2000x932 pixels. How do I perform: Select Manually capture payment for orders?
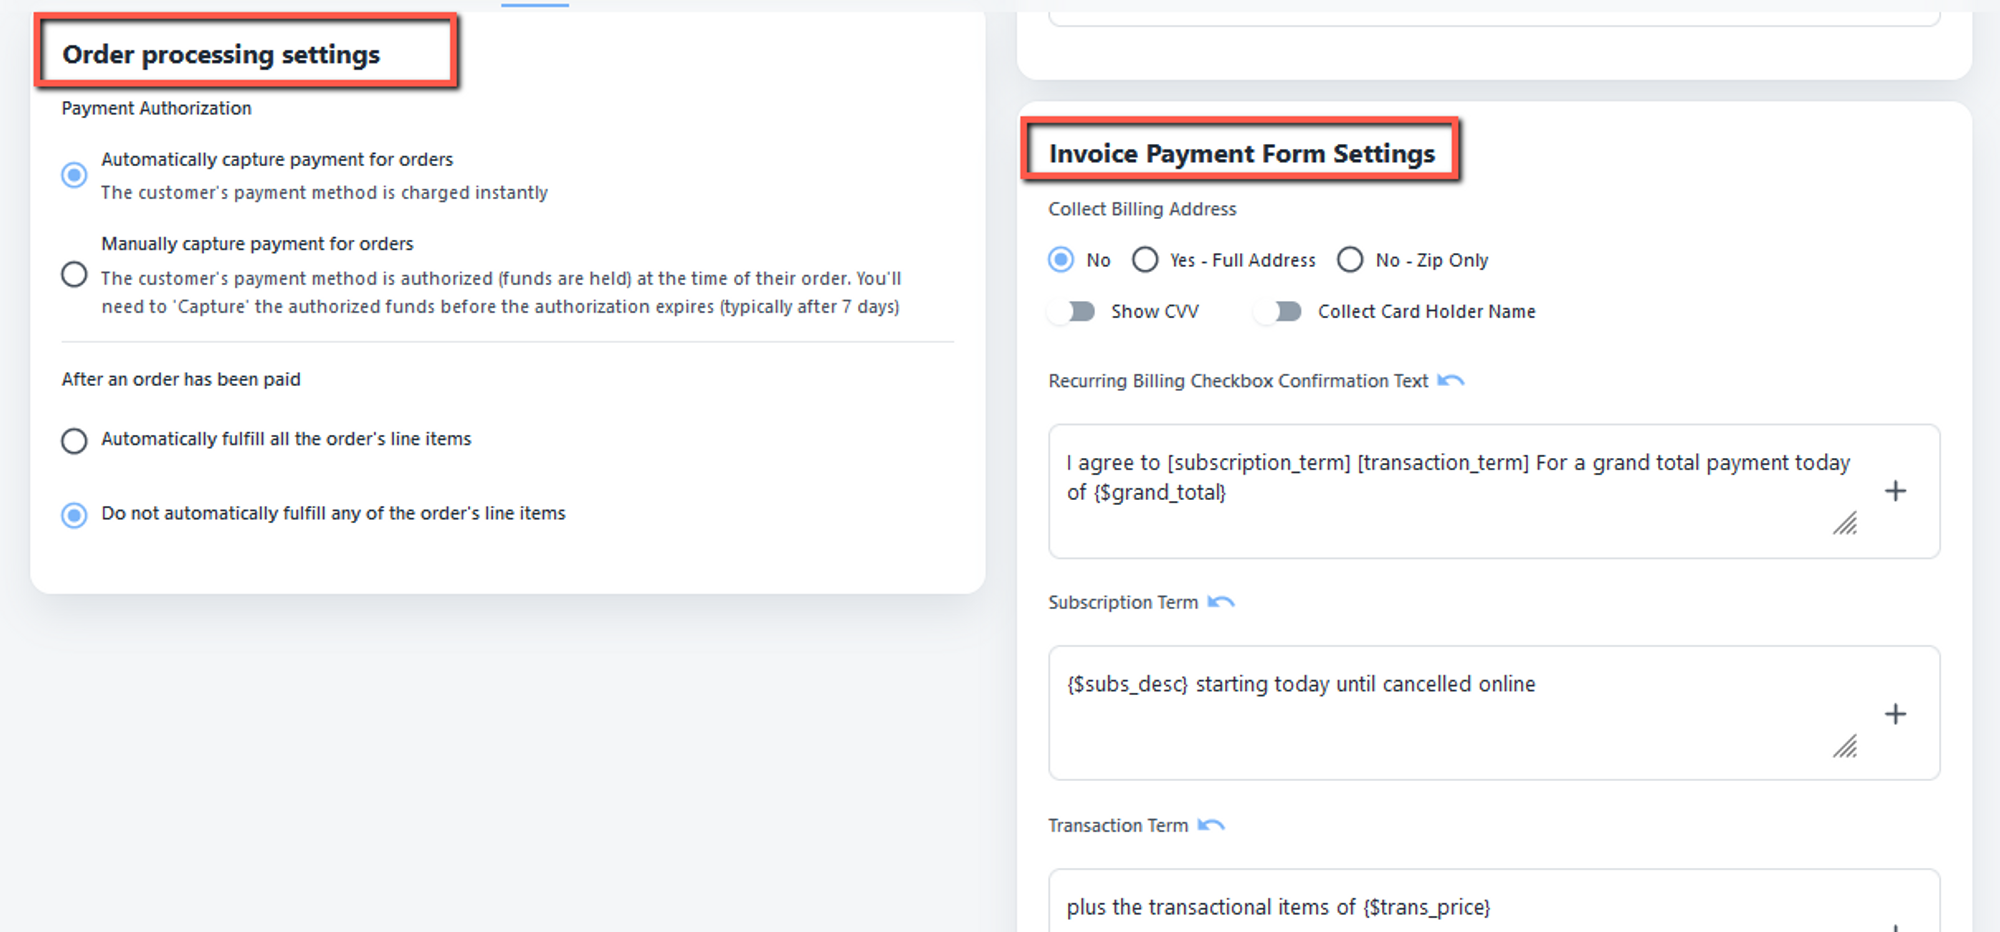tap(74, 274)
